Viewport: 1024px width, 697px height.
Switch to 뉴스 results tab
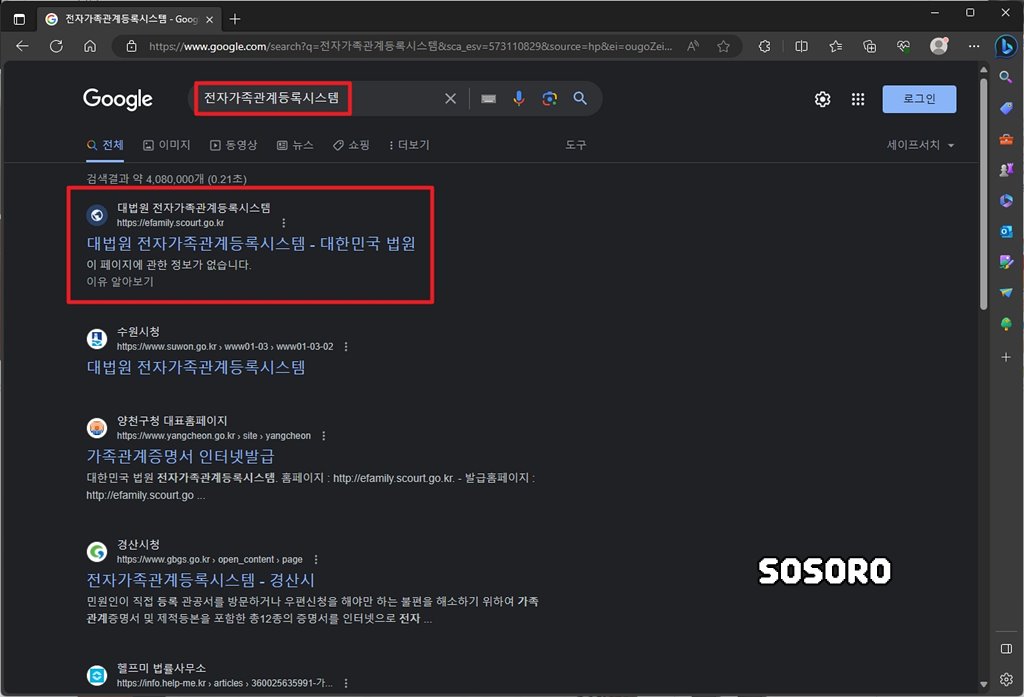295,145
